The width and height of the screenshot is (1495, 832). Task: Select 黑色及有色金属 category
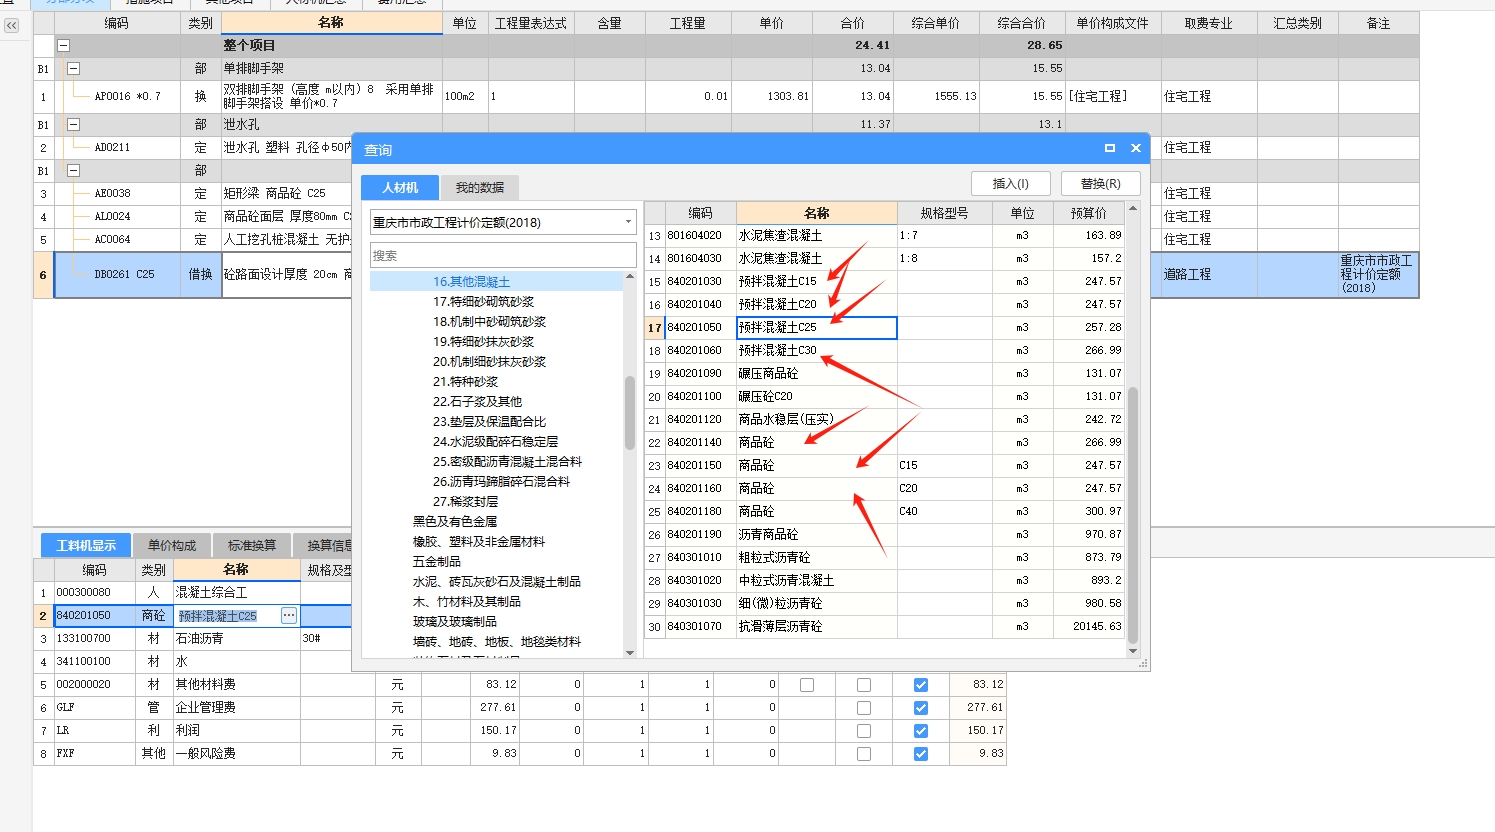point(455,522)
